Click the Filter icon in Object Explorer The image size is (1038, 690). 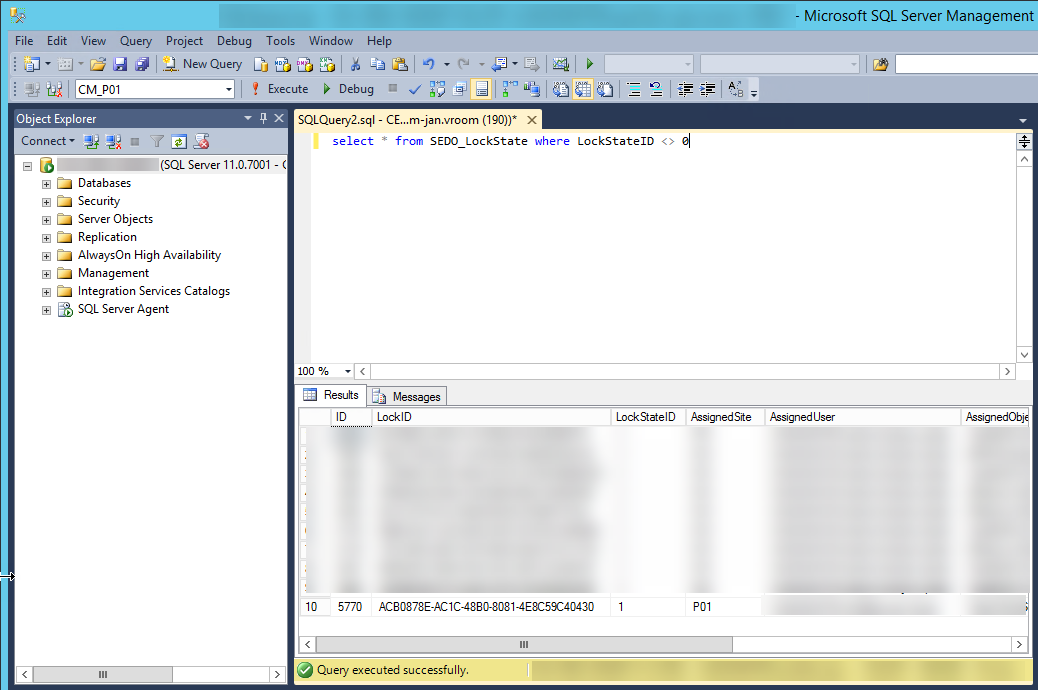156,141
